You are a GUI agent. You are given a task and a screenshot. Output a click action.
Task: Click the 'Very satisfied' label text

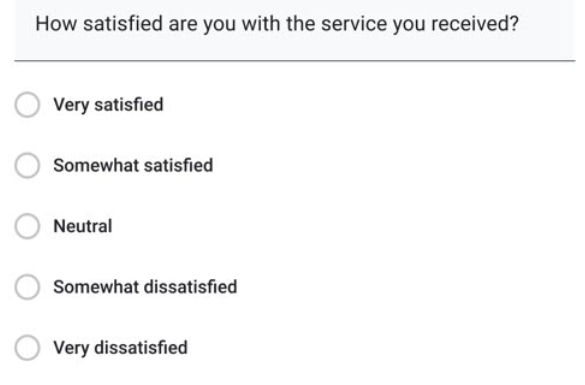point(108,105)
